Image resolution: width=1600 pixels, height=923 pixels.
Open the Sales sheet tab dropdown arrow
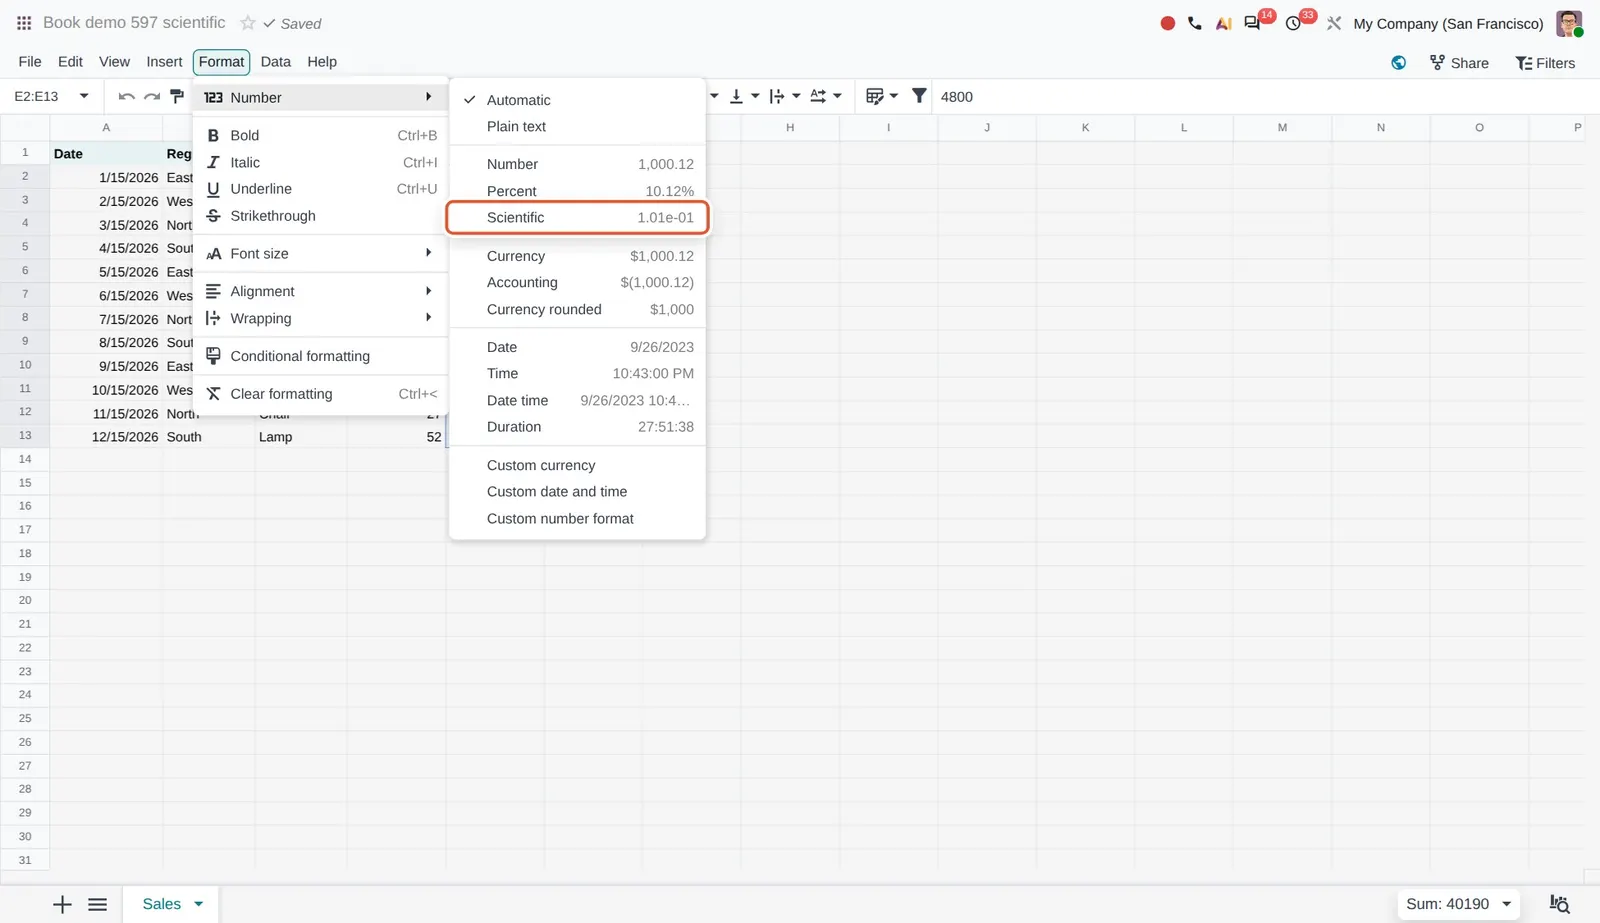[x=199, y=904]
